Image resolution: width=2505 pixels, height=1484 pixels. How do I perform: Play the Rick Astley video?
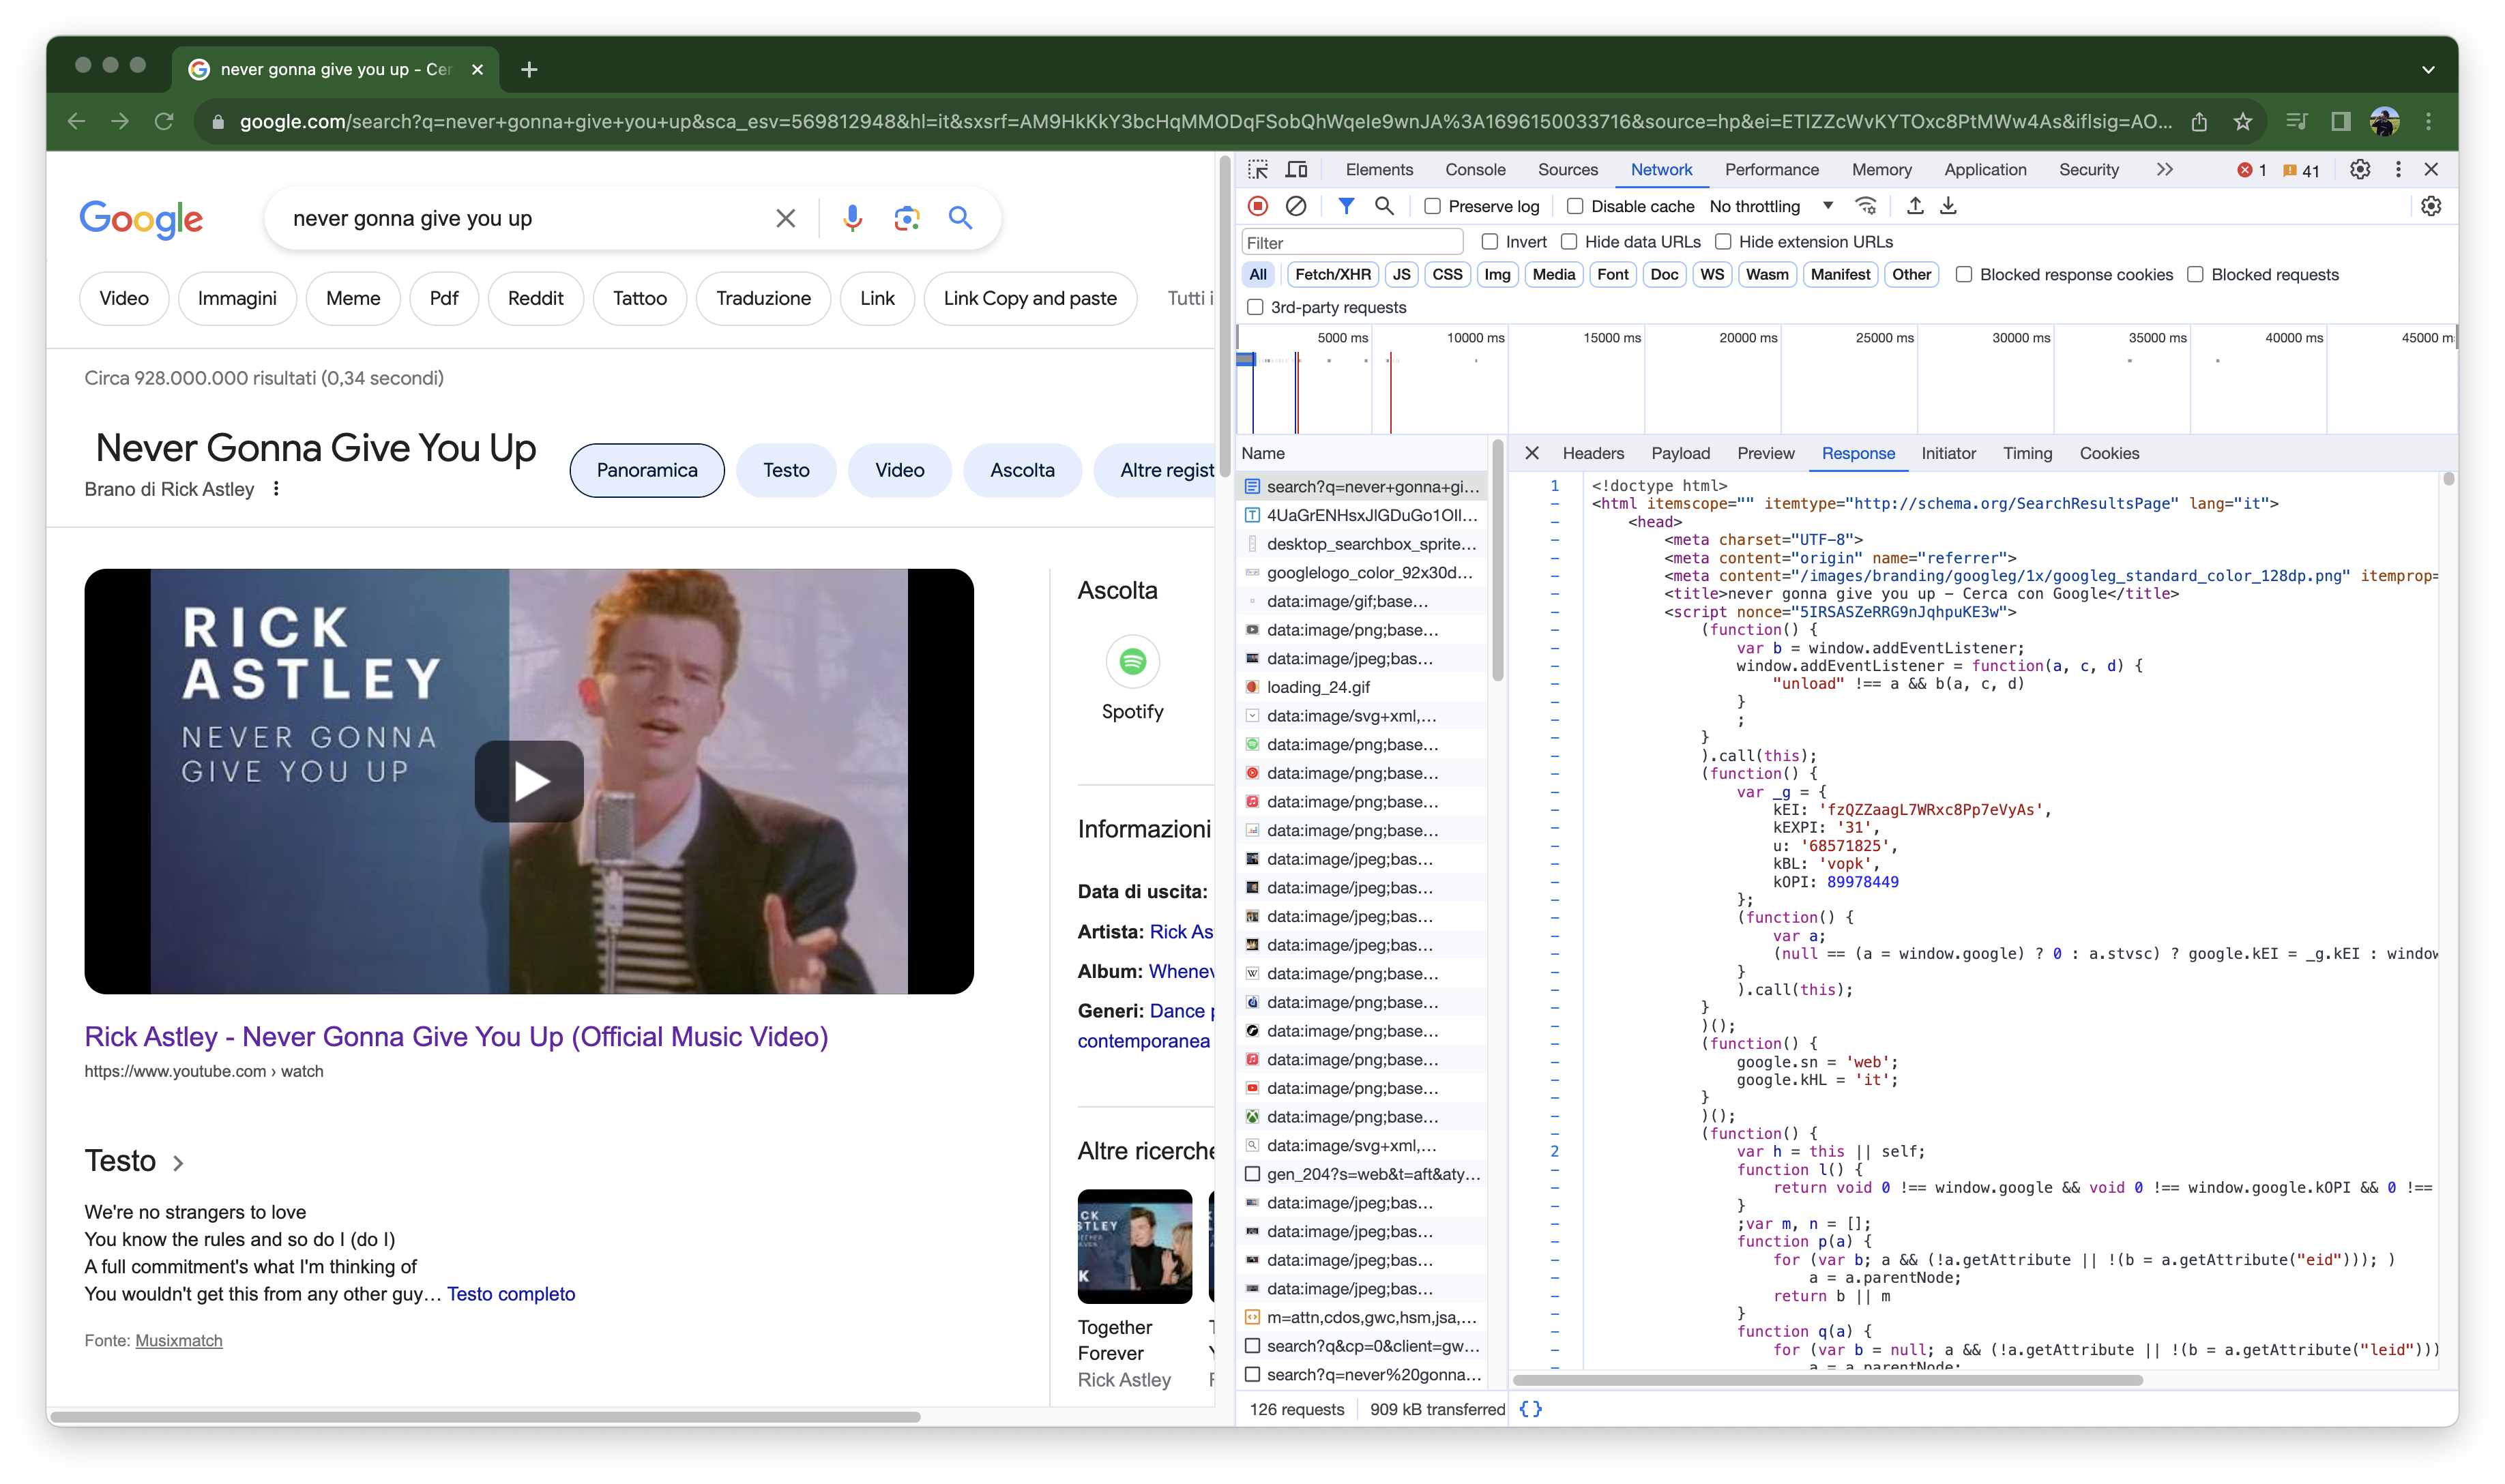point(529,781)
